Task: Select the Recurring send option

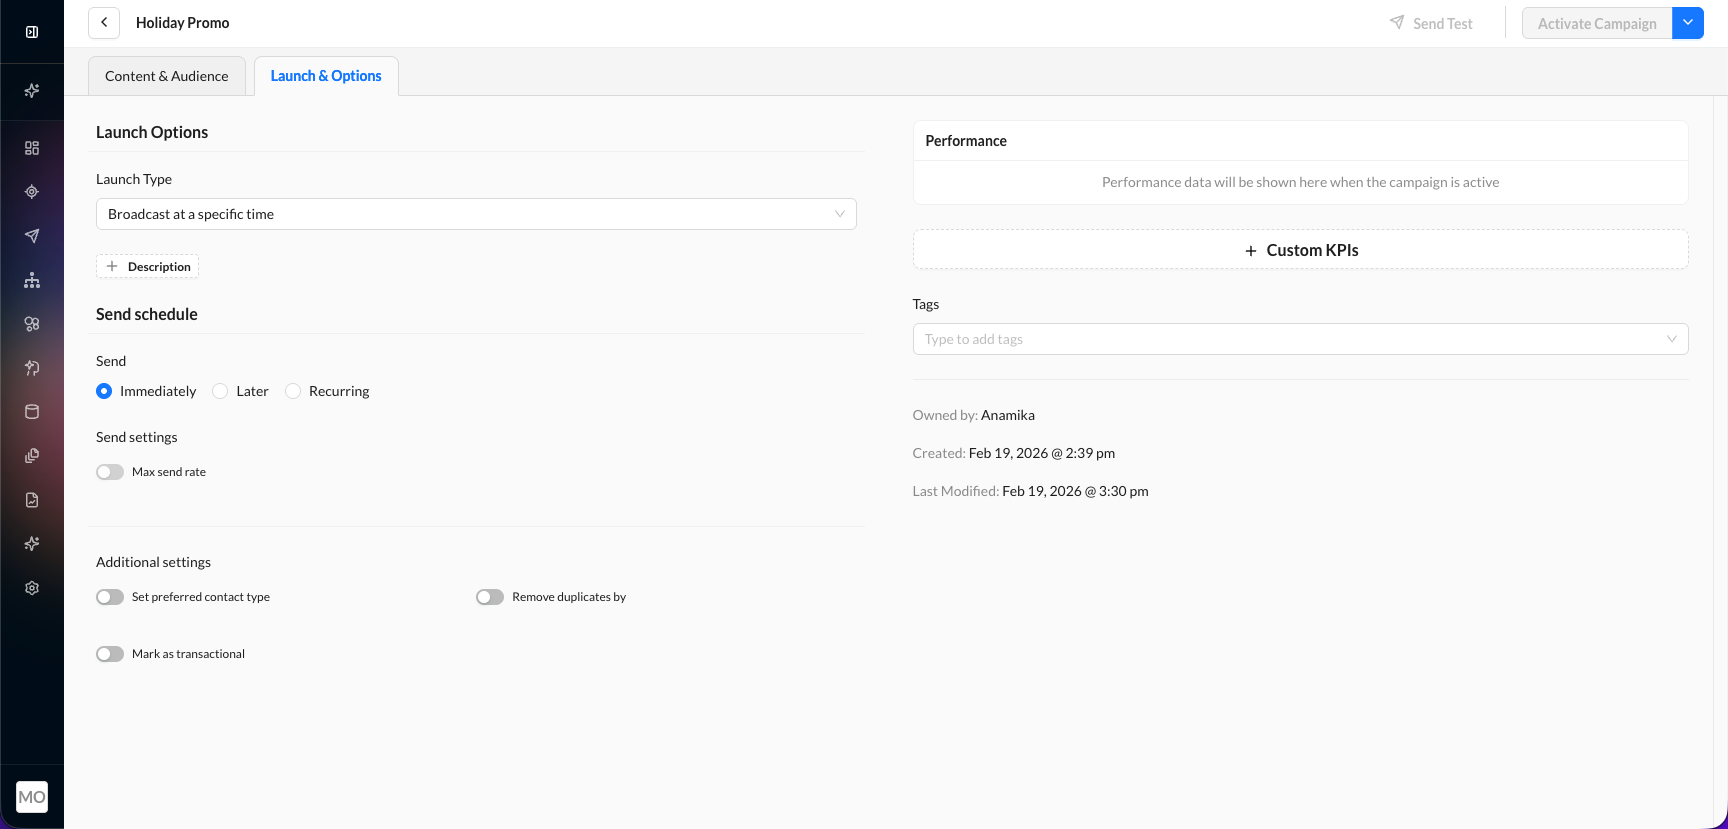Action: [293, 391]
